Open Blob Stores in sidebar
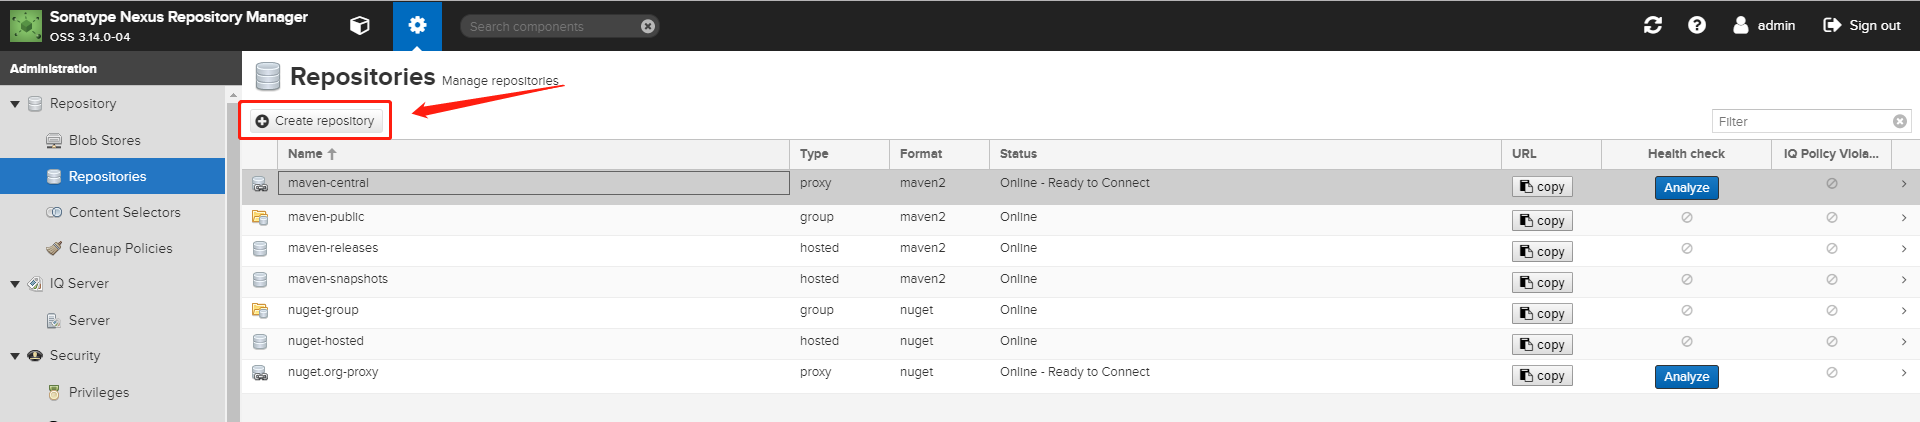This screenshot has width=1920, height=422. 104,140
